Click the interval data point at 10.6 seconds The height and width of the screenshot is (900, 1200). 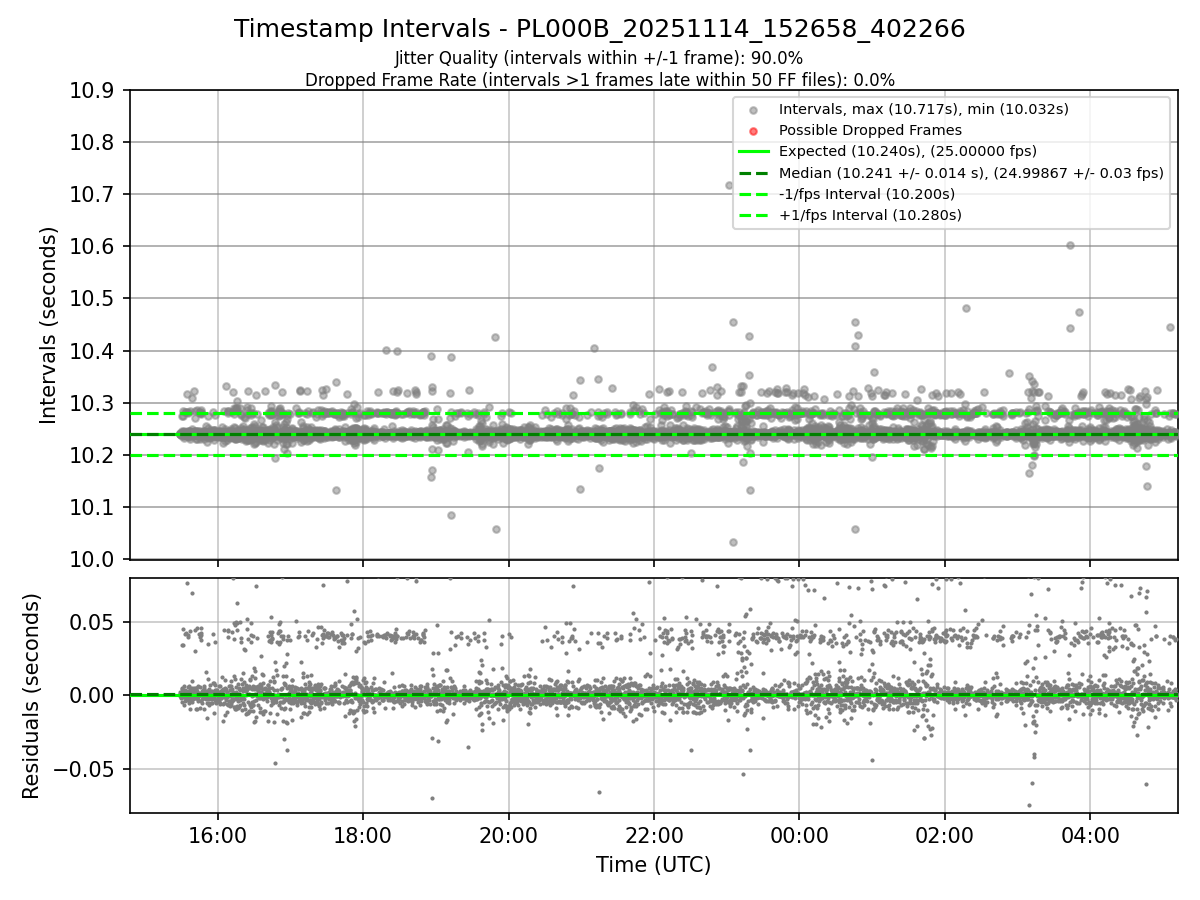[1070, 245]
